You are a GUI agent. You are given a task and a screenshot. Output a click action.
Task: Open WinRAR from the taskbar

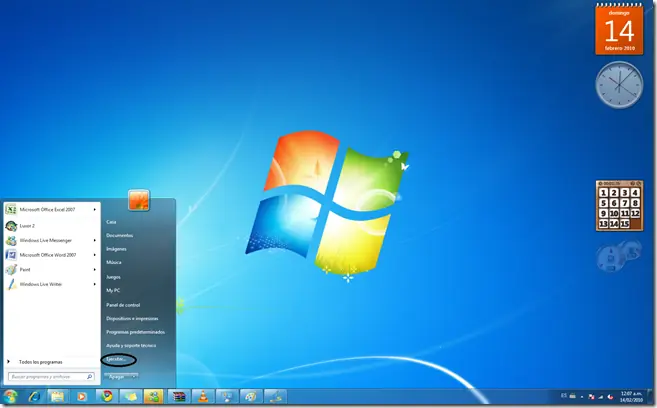[x=179, y=396]
